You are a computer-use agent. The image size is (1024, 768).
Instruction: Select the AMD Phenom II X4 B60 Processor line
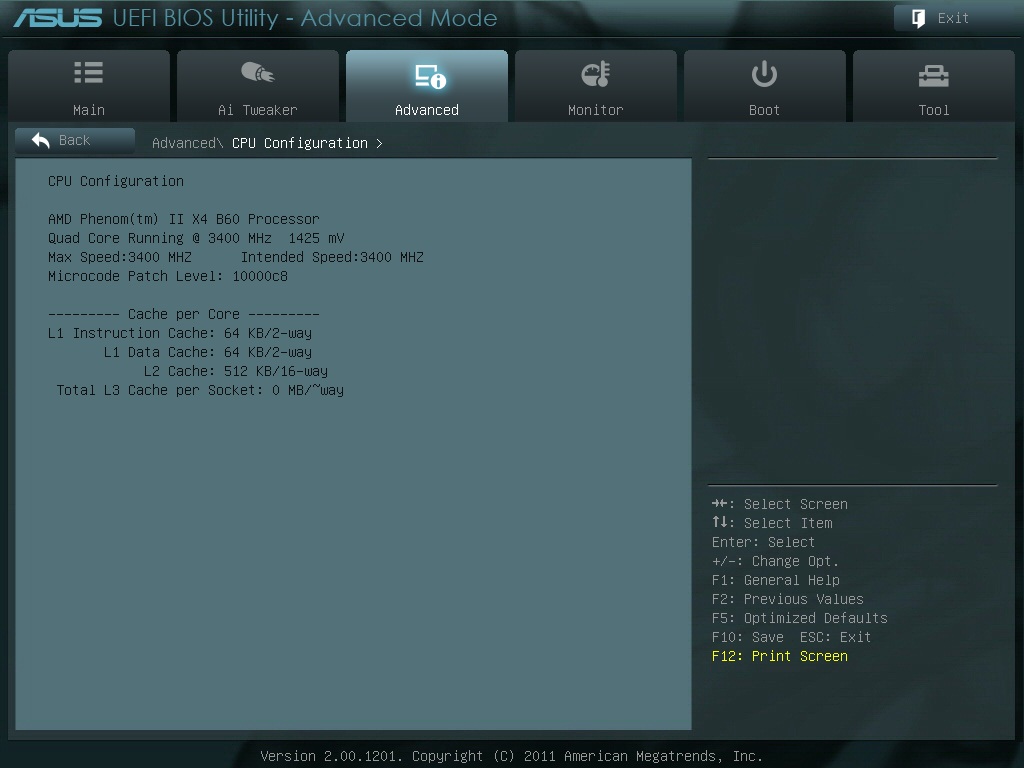(x=184, y=219)
